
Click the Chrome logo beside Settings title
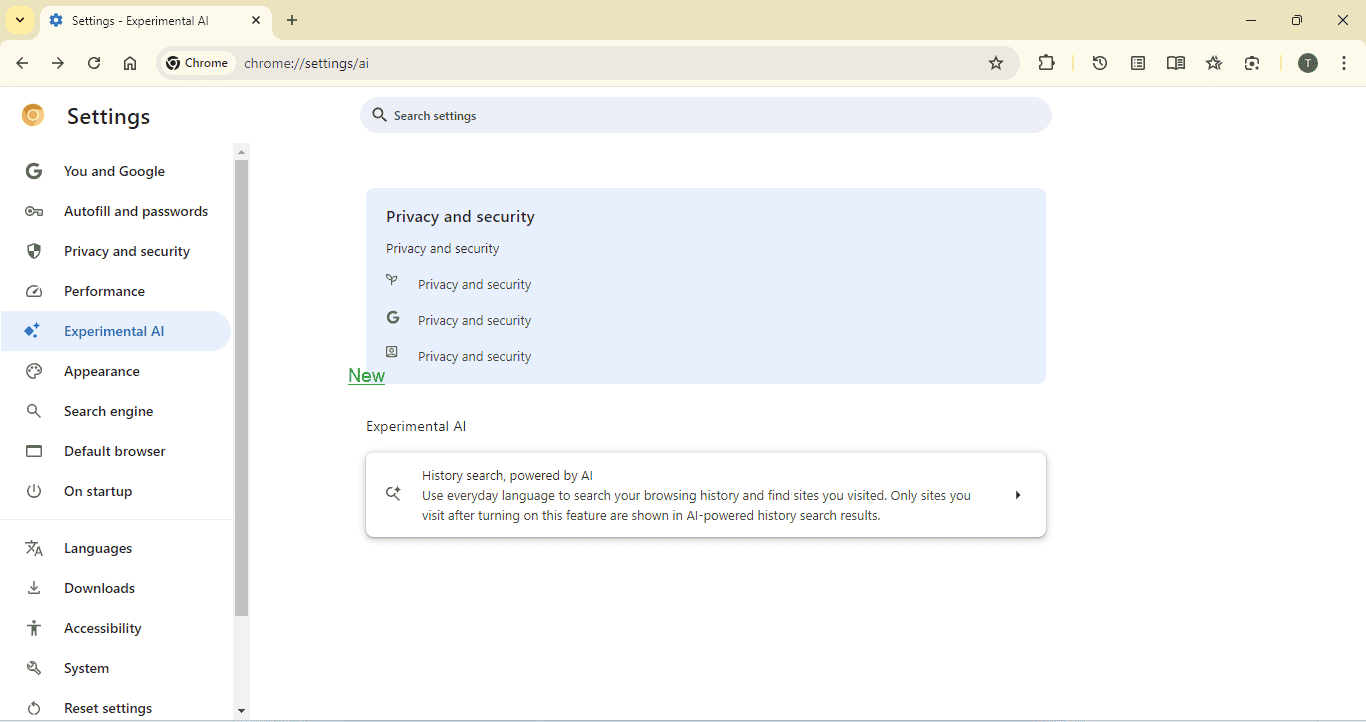[33, 116]
